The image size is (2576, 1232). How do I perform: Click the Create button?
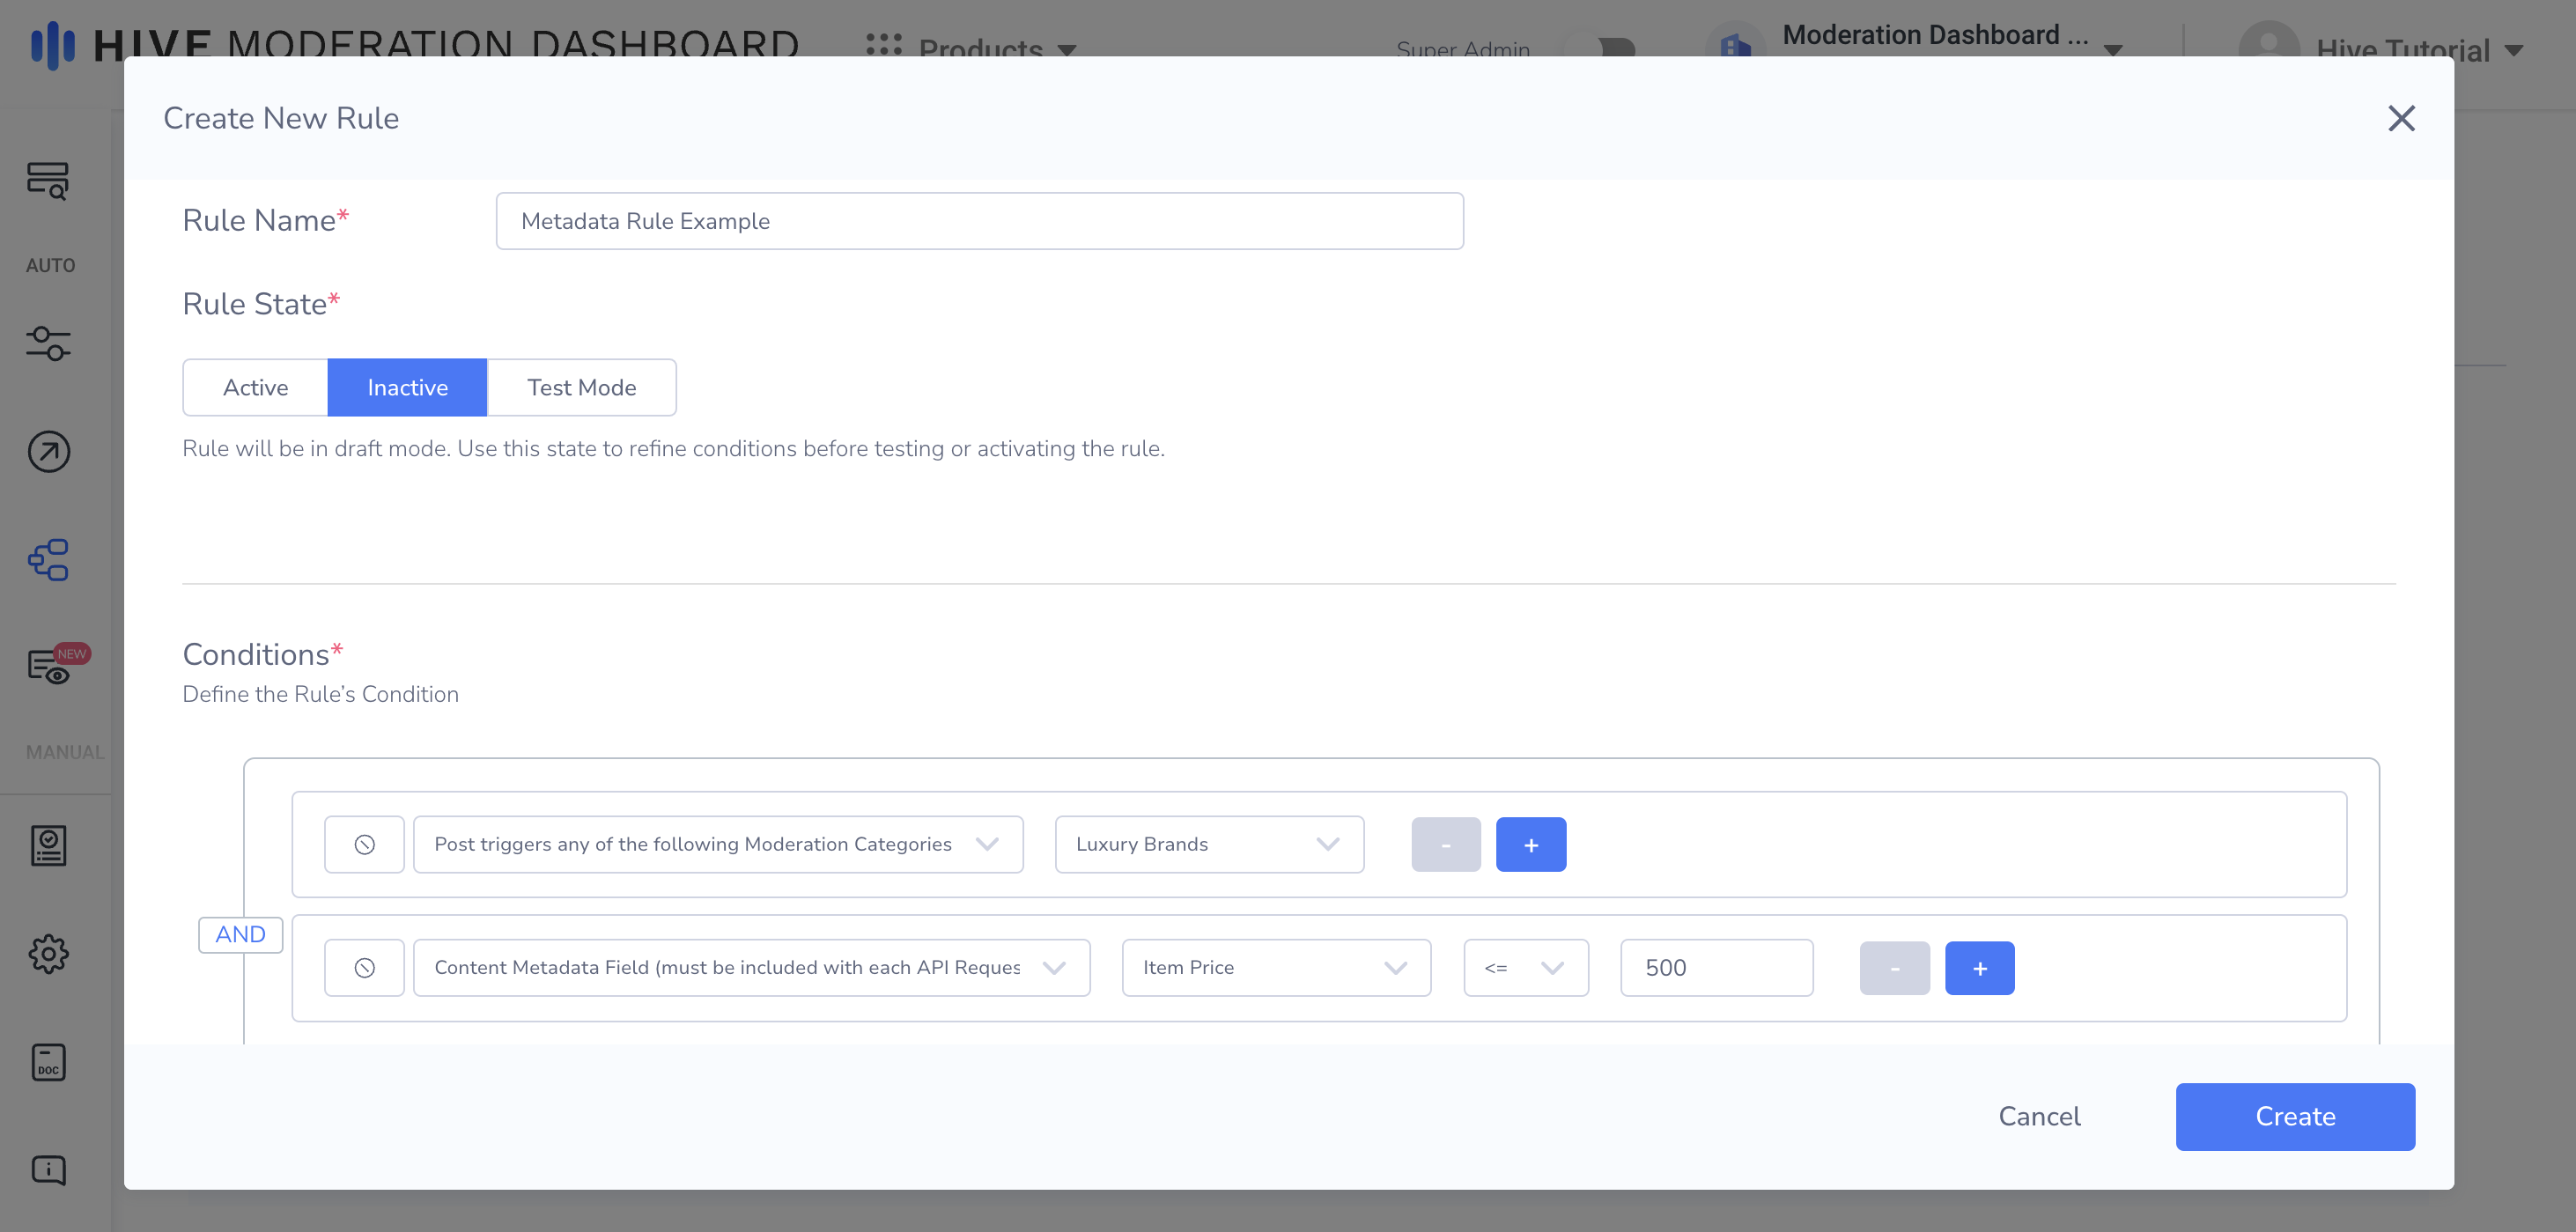(x=2294, y=1116)
